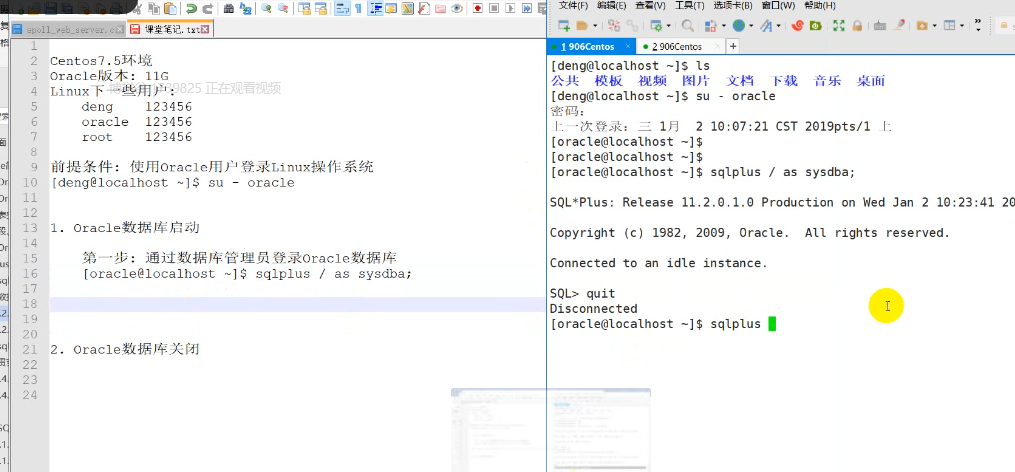This screenshot has width=1015, height=472.
Task: Expand layout dropdown arrow in Xshell
Action: click(962, 26)
